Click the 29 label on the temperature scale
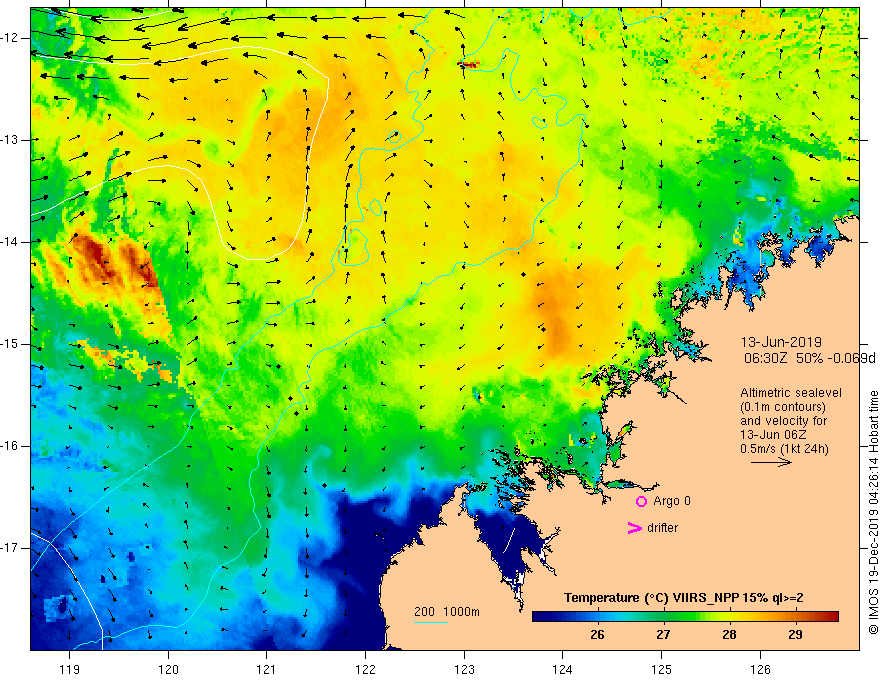This screenshot has width=880, height=680. pyautogui.click(x=795, y=635)
